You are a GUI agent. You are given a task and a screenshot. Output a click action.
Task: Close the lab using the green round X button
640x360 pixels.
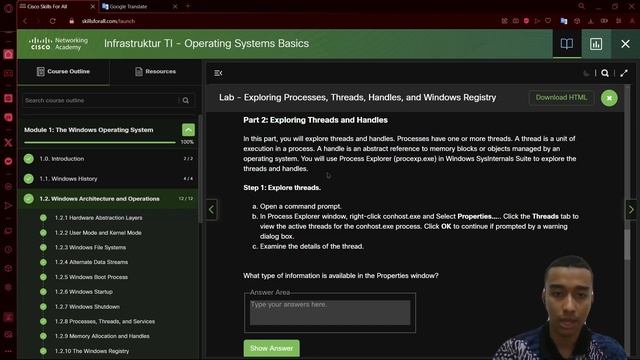click(x=609, y=98)
